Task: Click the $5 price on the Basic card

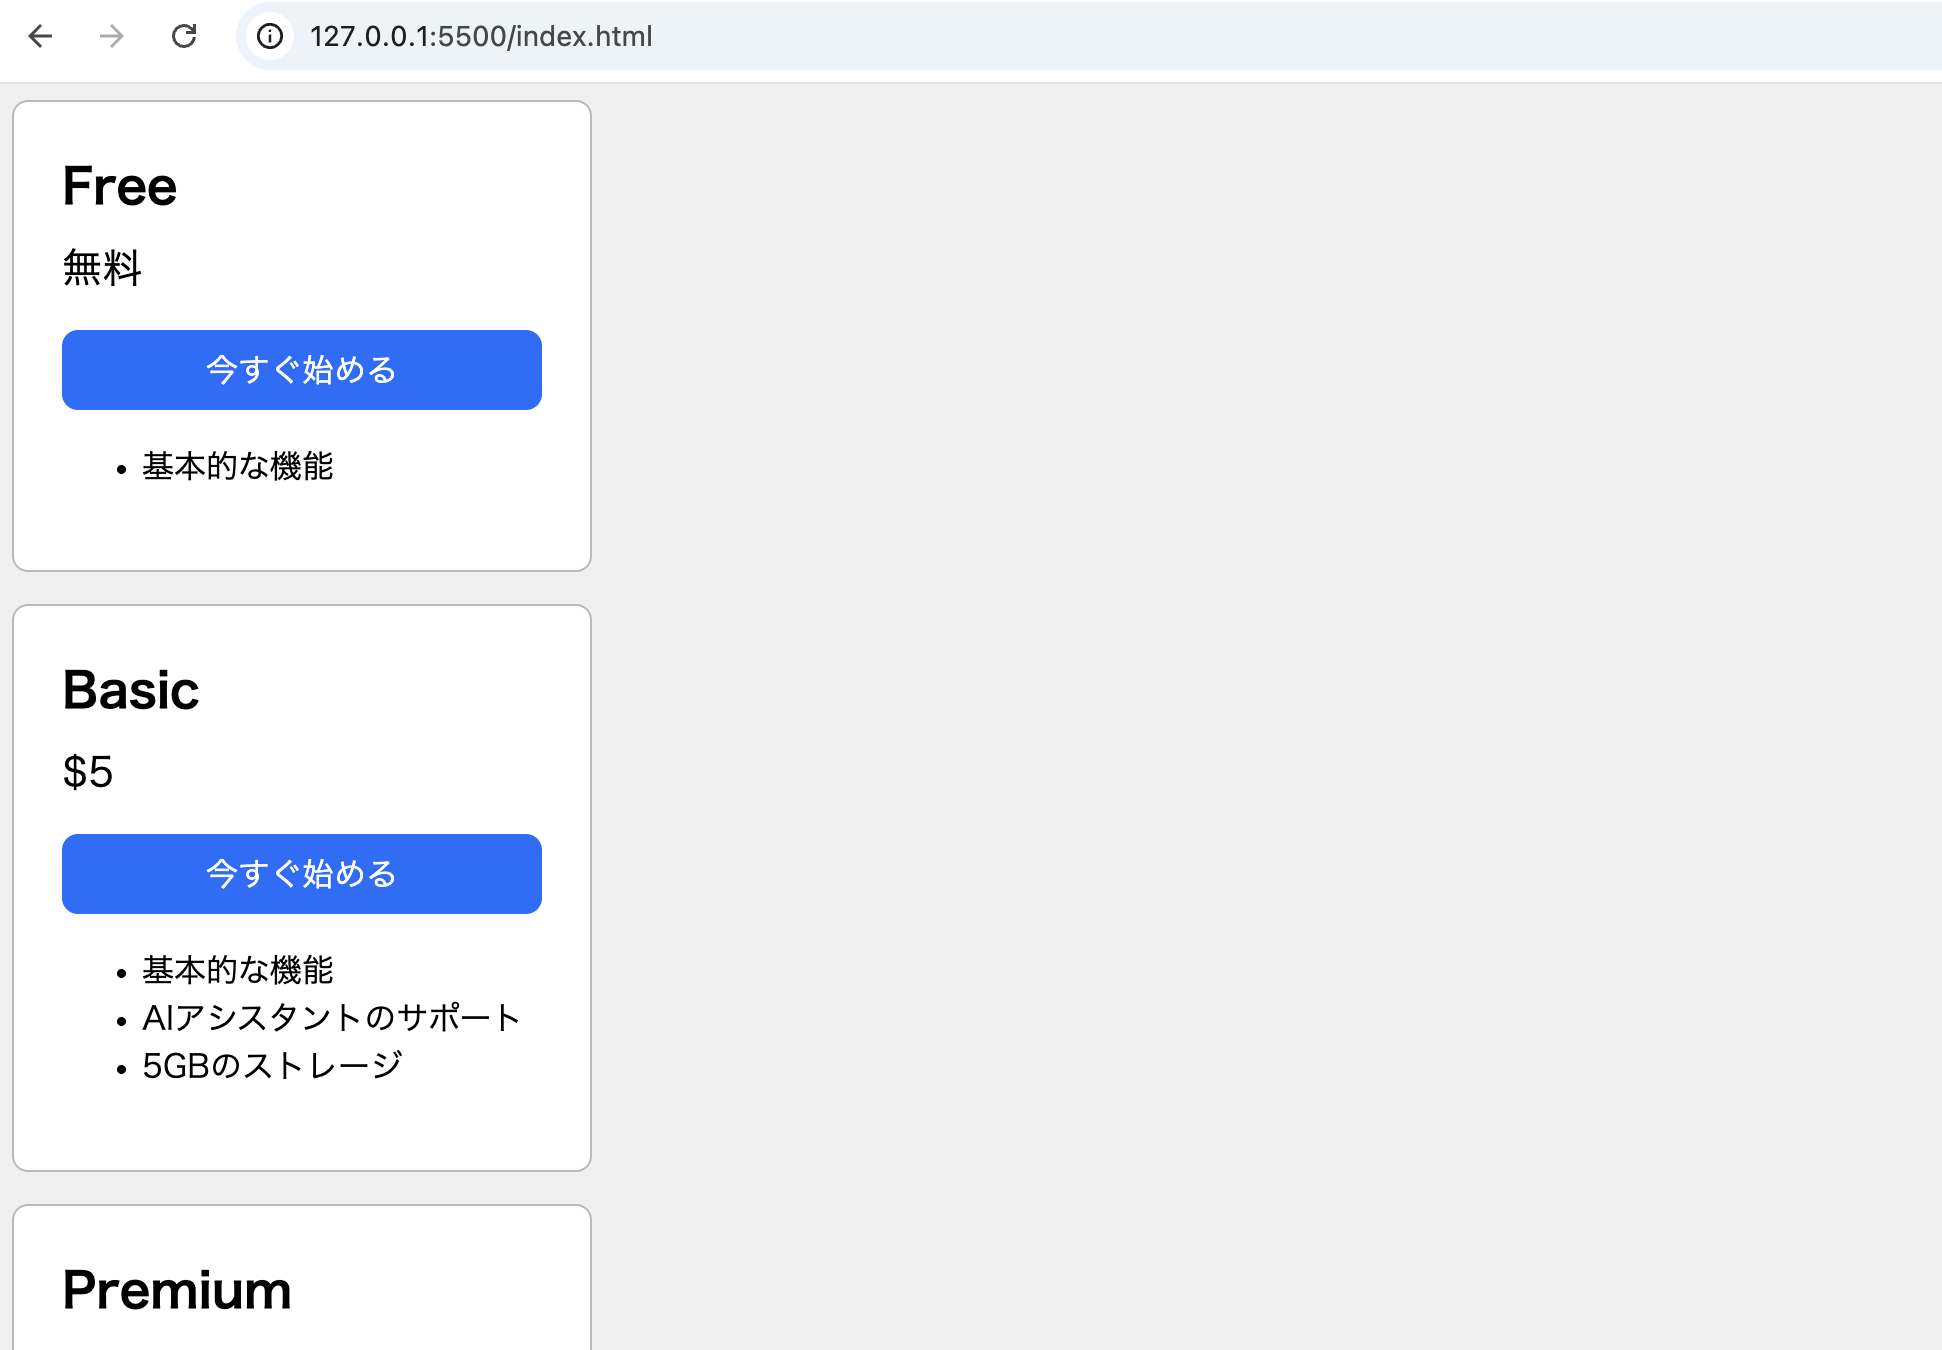Action: point(88,772)
